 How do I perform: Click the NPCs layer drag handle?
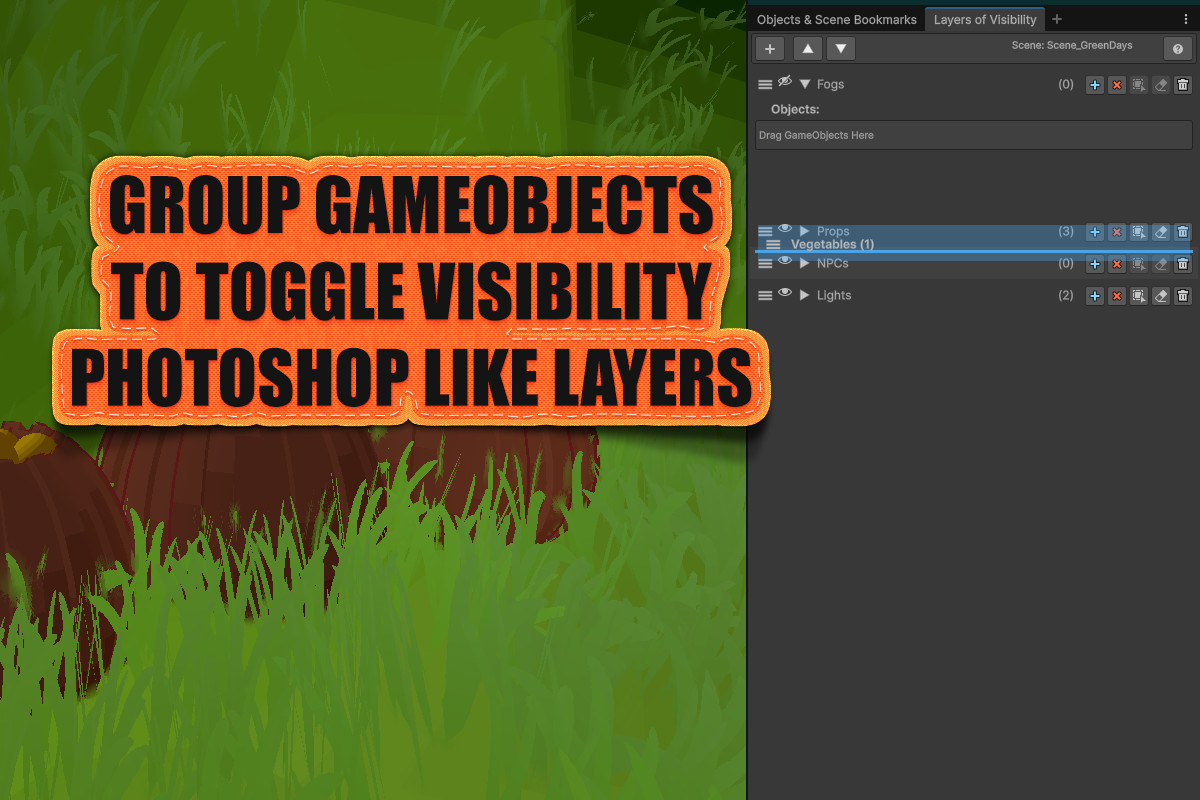765,264
